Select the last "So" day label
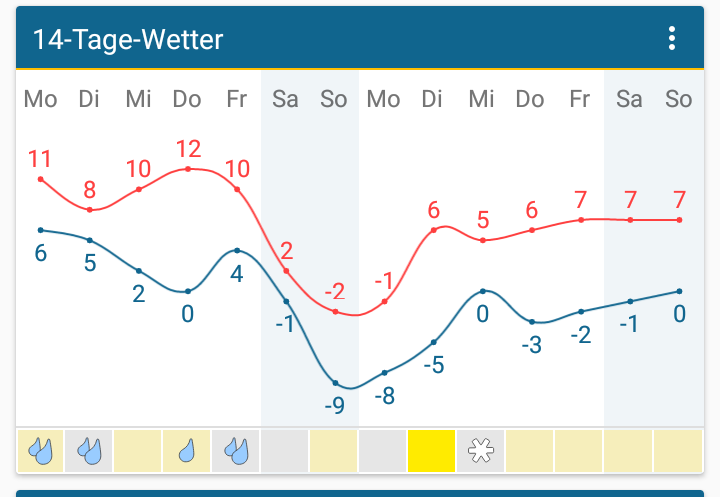This screenshot has height=497, width=720. [x=678, y=99]
